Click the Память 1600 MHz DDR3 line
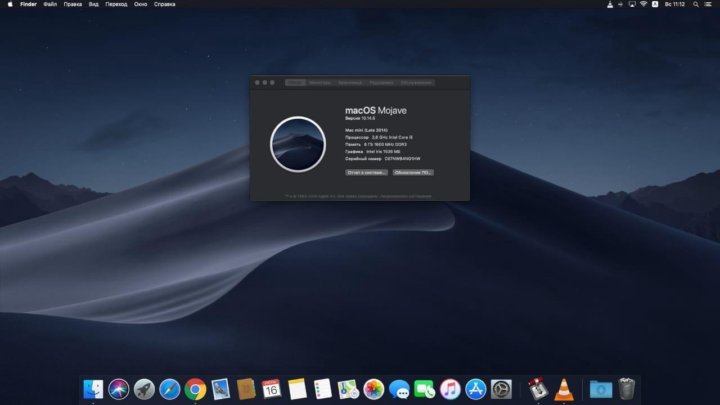The height and width of the screenshot is (405, 720). coord(376,145)
